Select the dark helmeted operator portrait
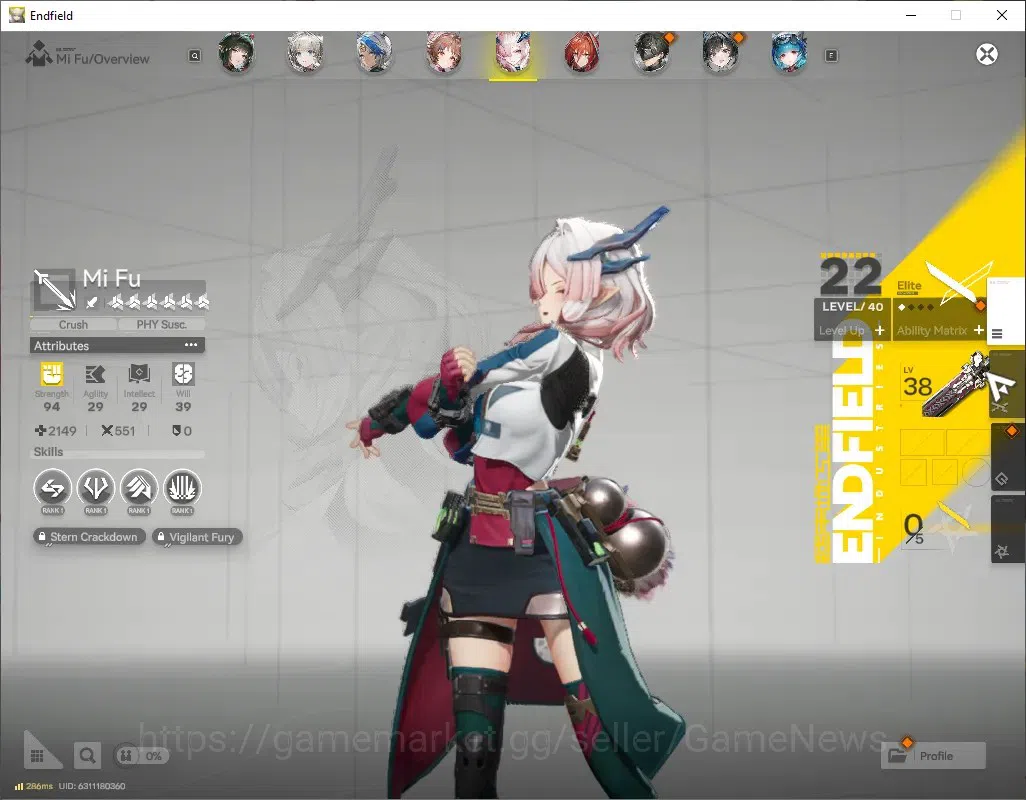The image size is (1026, 800). coord(652,52)
